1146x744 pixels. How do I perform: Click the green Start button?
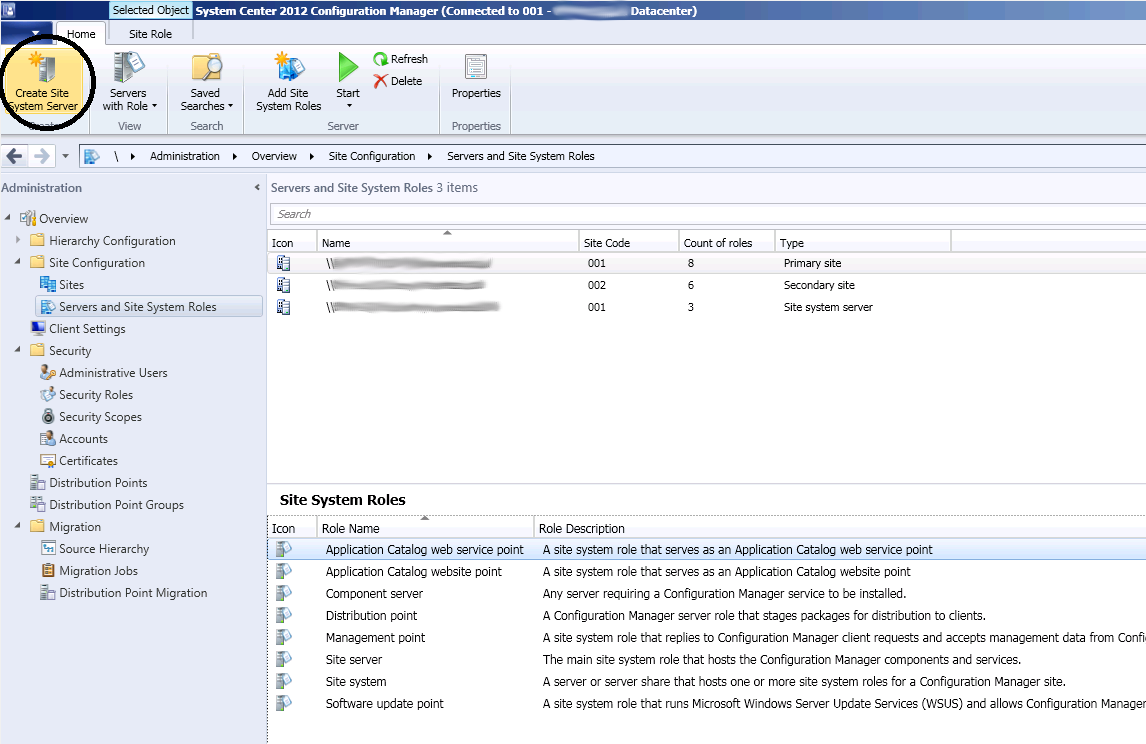[348, 67]
